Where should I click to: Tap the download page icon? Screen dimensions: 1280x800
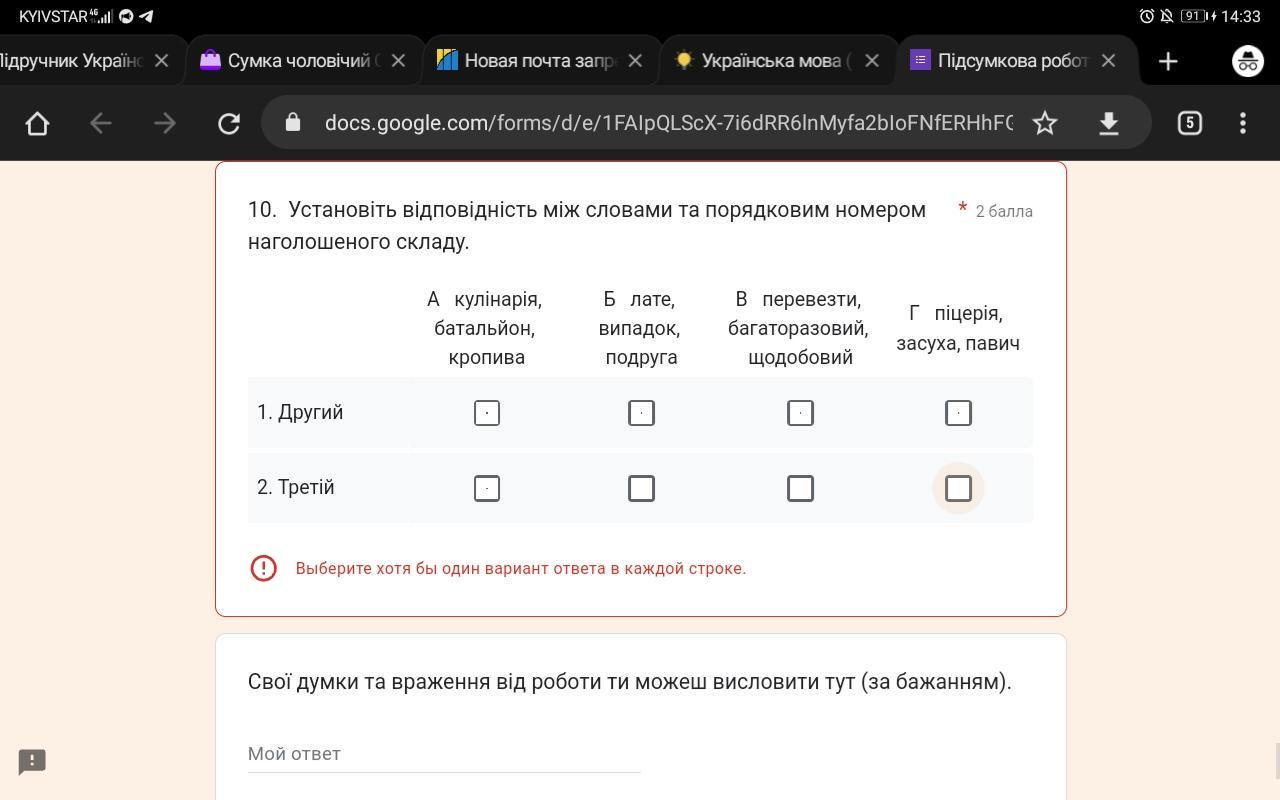pos(1108,123)
